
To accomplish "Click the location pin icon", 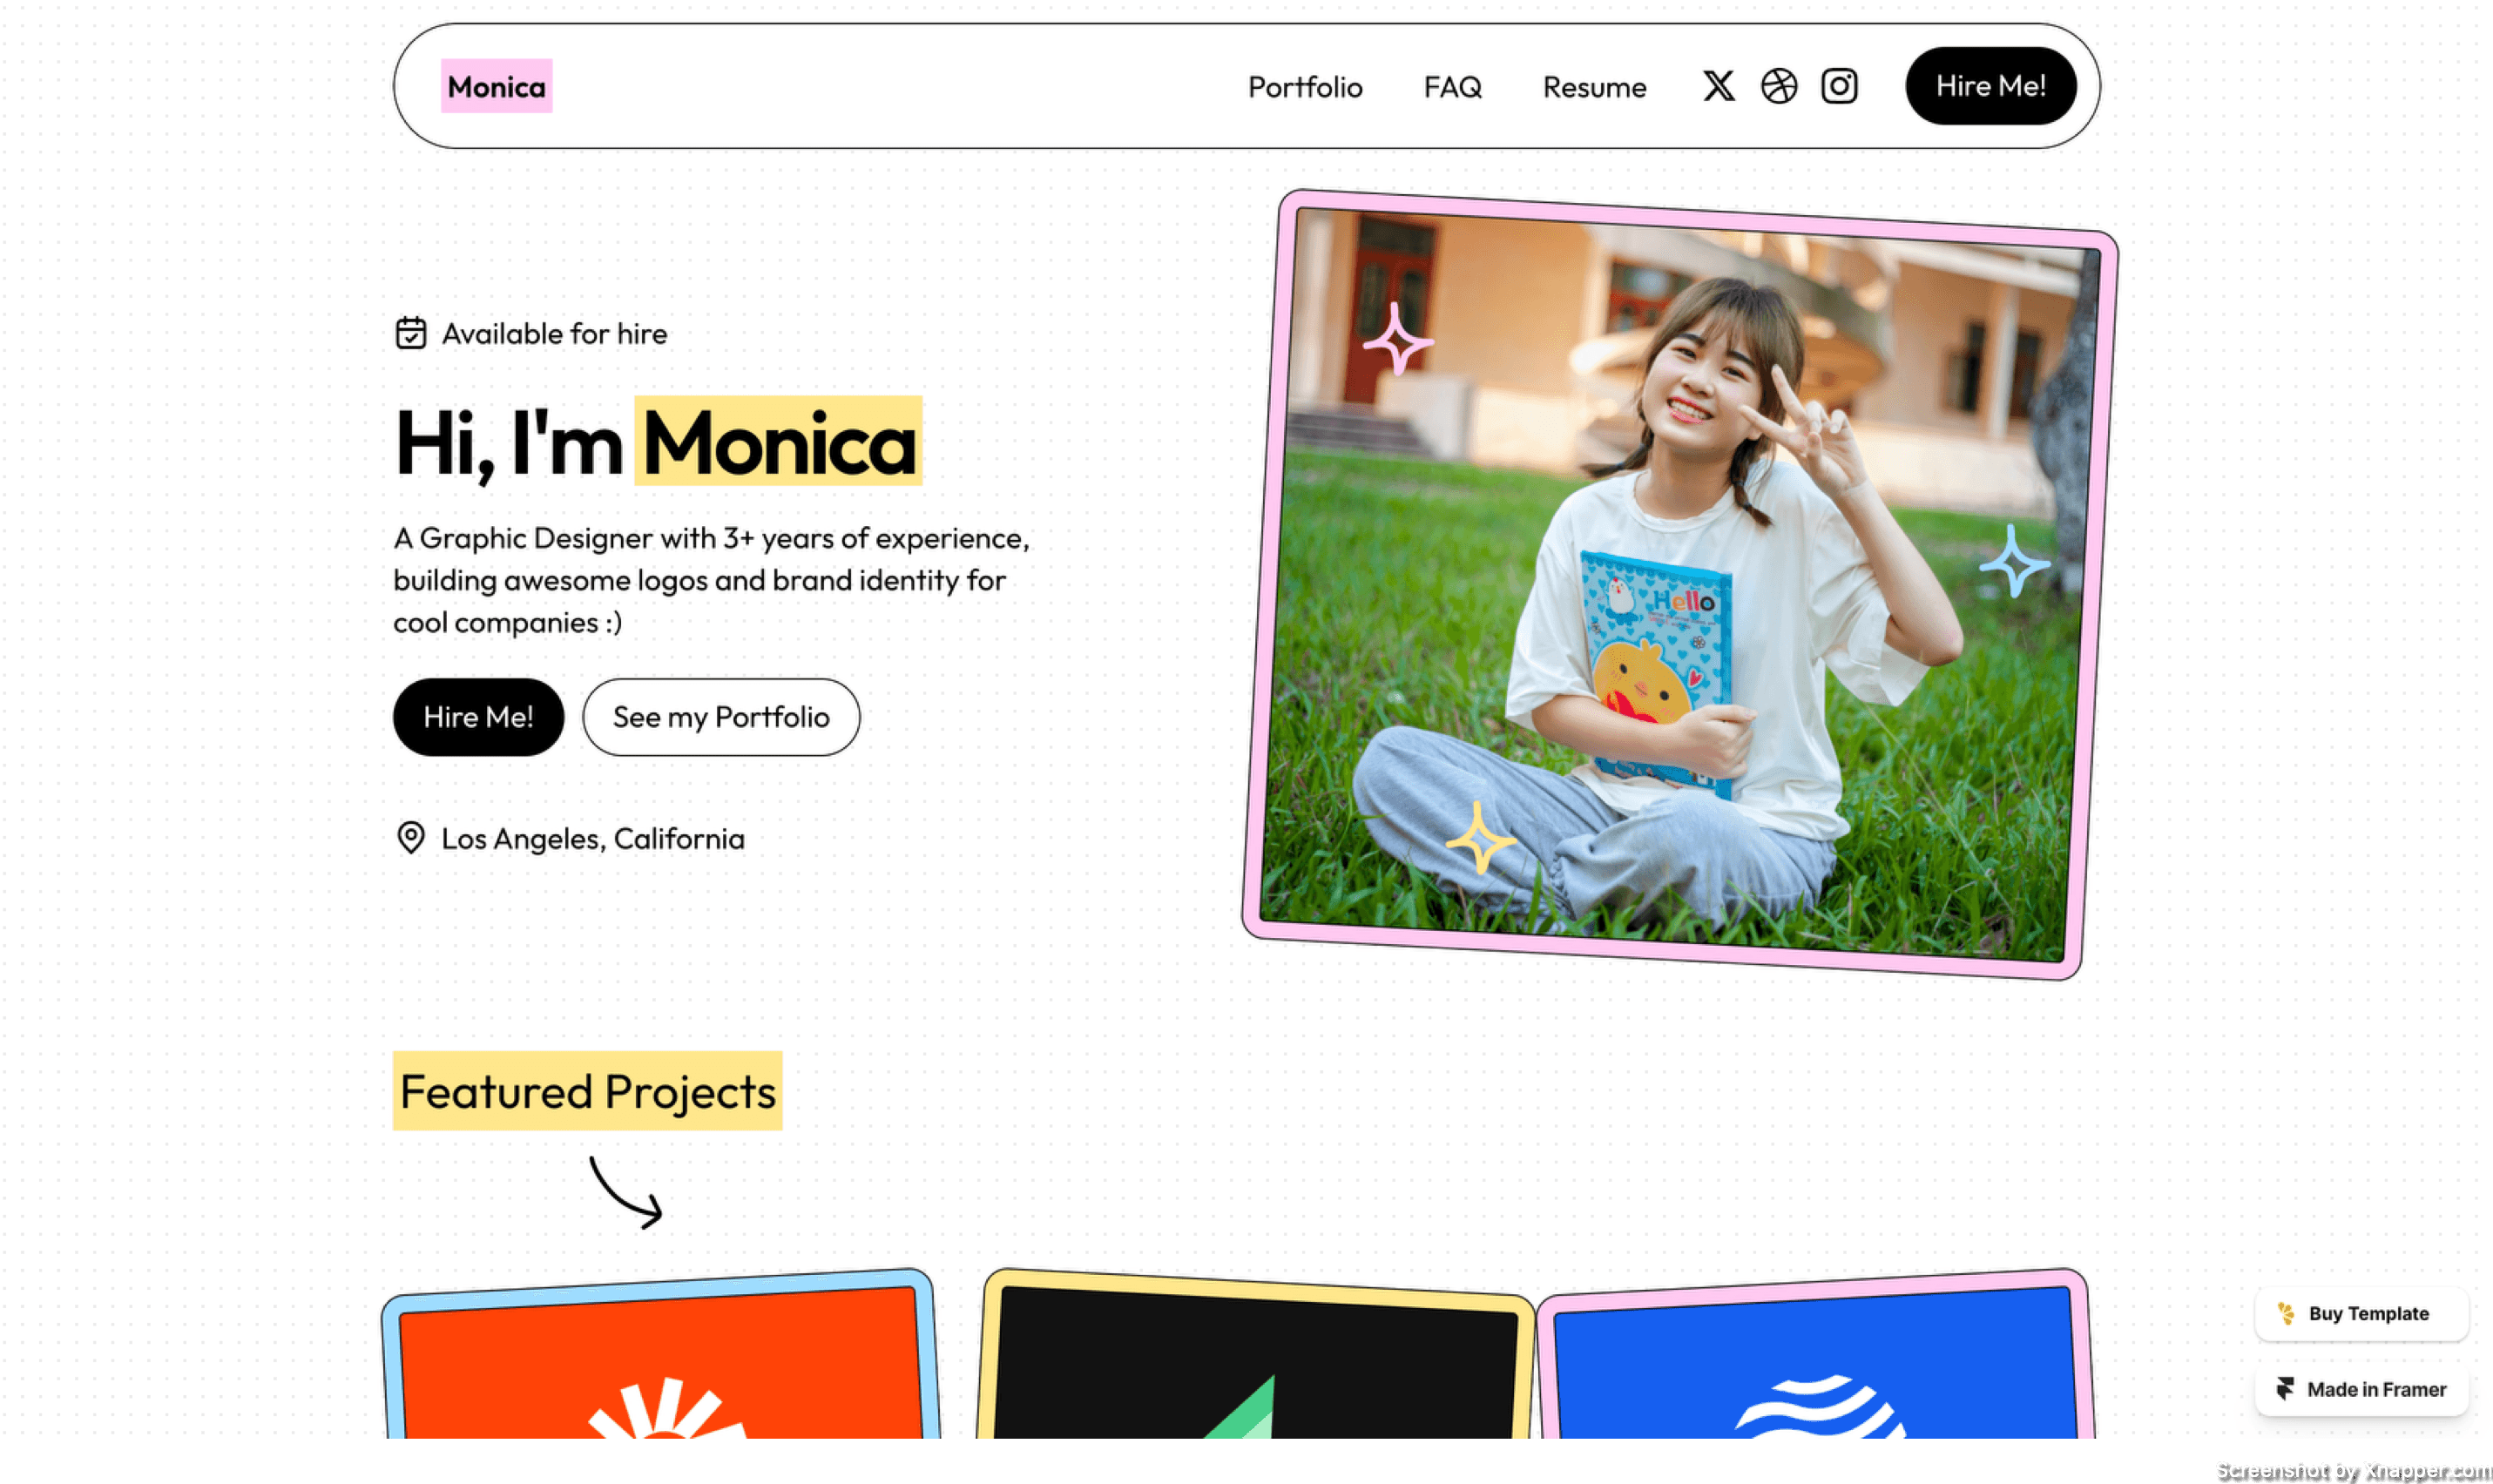I will pos(410,838).
